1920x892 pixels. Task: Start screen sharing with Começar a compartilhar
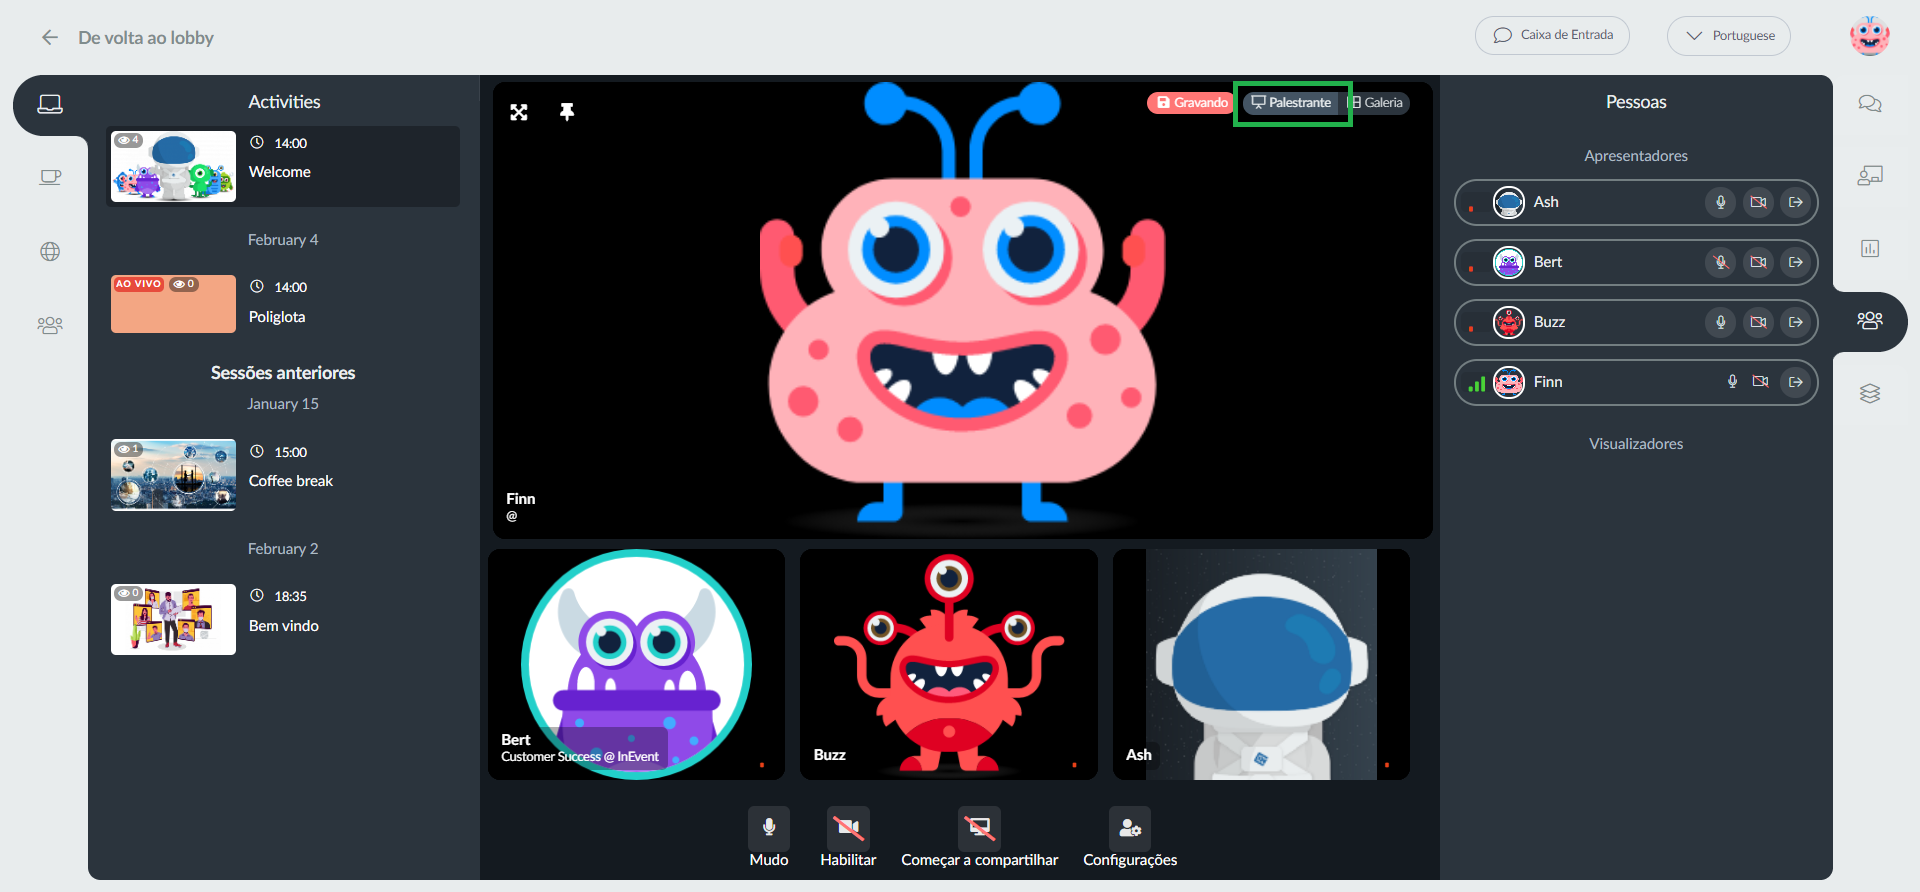(x=979, y=827)
